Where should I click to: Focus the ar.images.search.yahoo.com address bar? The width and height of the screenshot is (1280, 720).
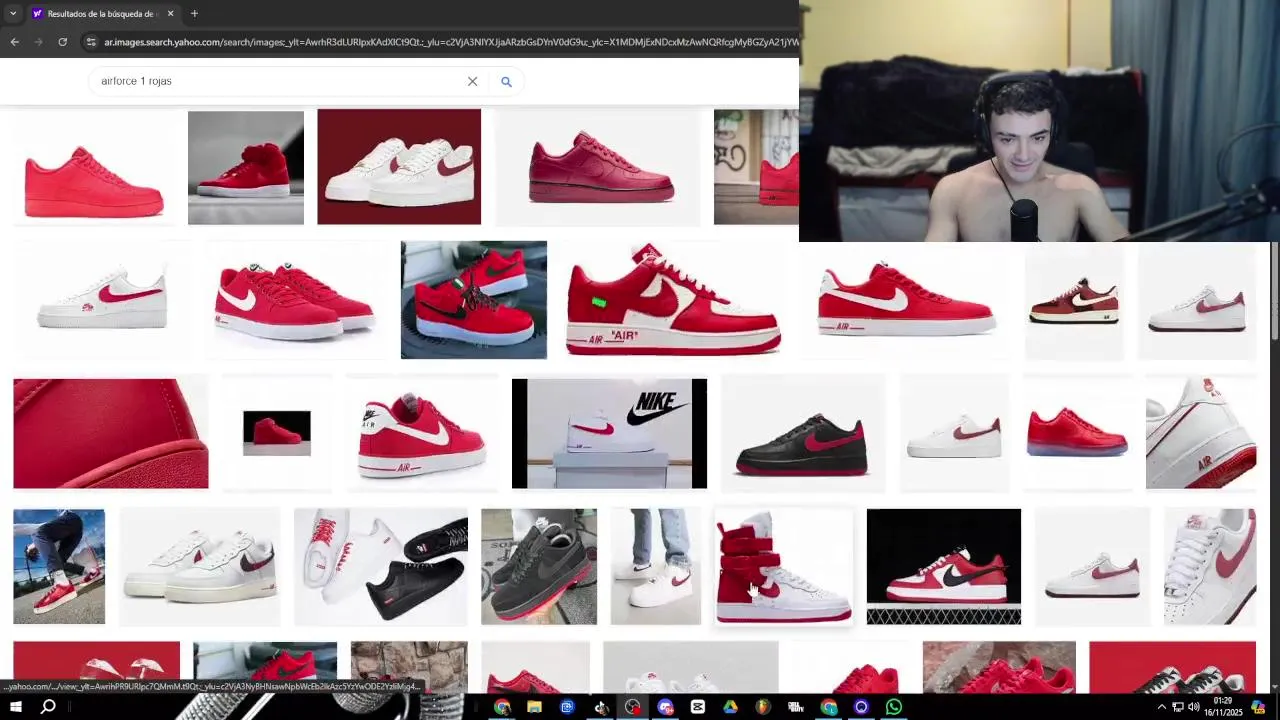[x=450, y=42]
